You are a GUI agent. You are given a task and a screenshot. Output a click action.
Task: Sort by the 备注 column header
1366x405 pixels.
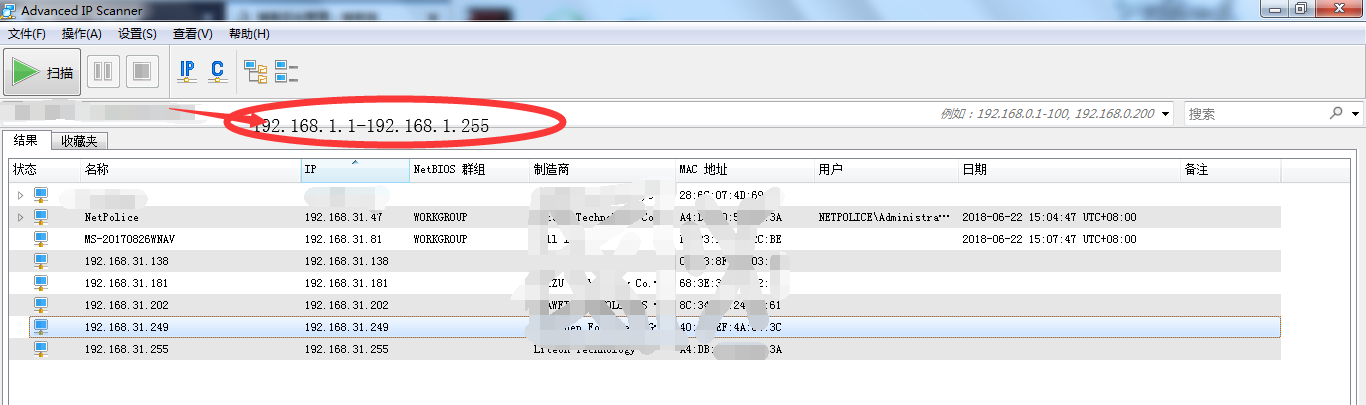tap(1230, 170)
